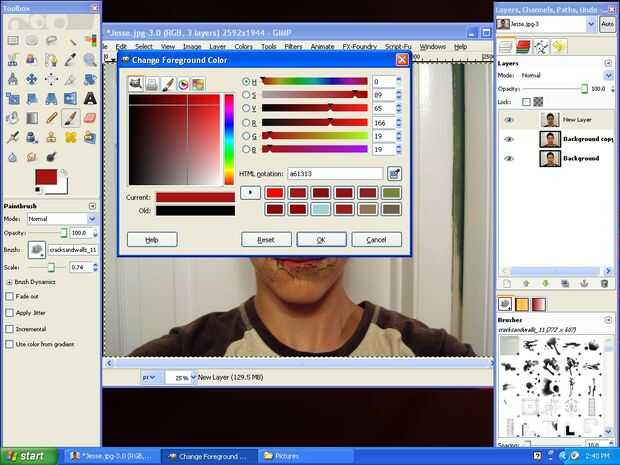Select the Rotate tool

(x=90, y=79)
